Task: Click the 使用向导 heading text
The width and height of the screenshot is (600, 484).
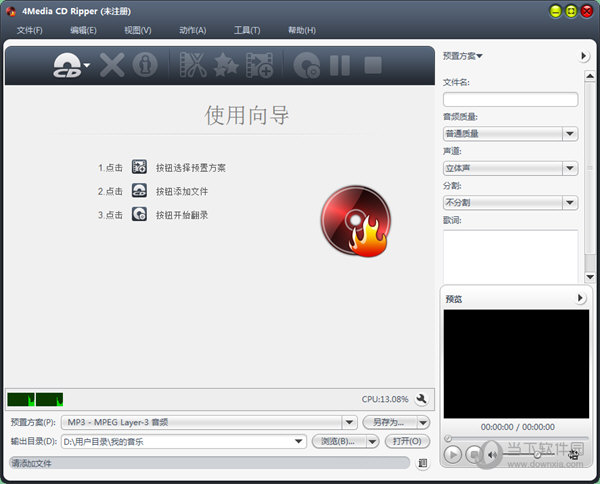Action: tap(246, 115)
